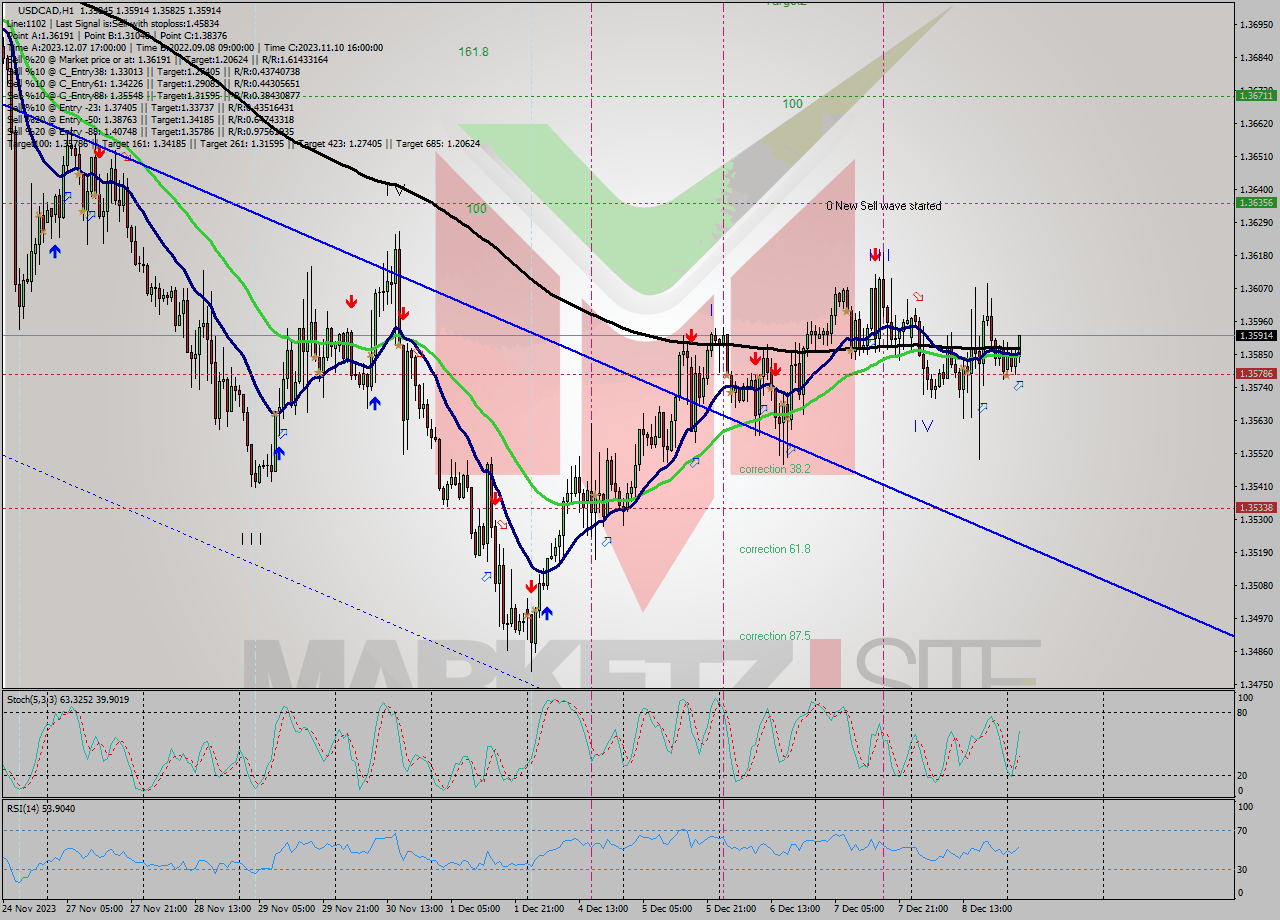Click the blue buy arrow at the 1 Dec bottom
The height and width of the screenshot is (920, 1280).
(547, 613)
